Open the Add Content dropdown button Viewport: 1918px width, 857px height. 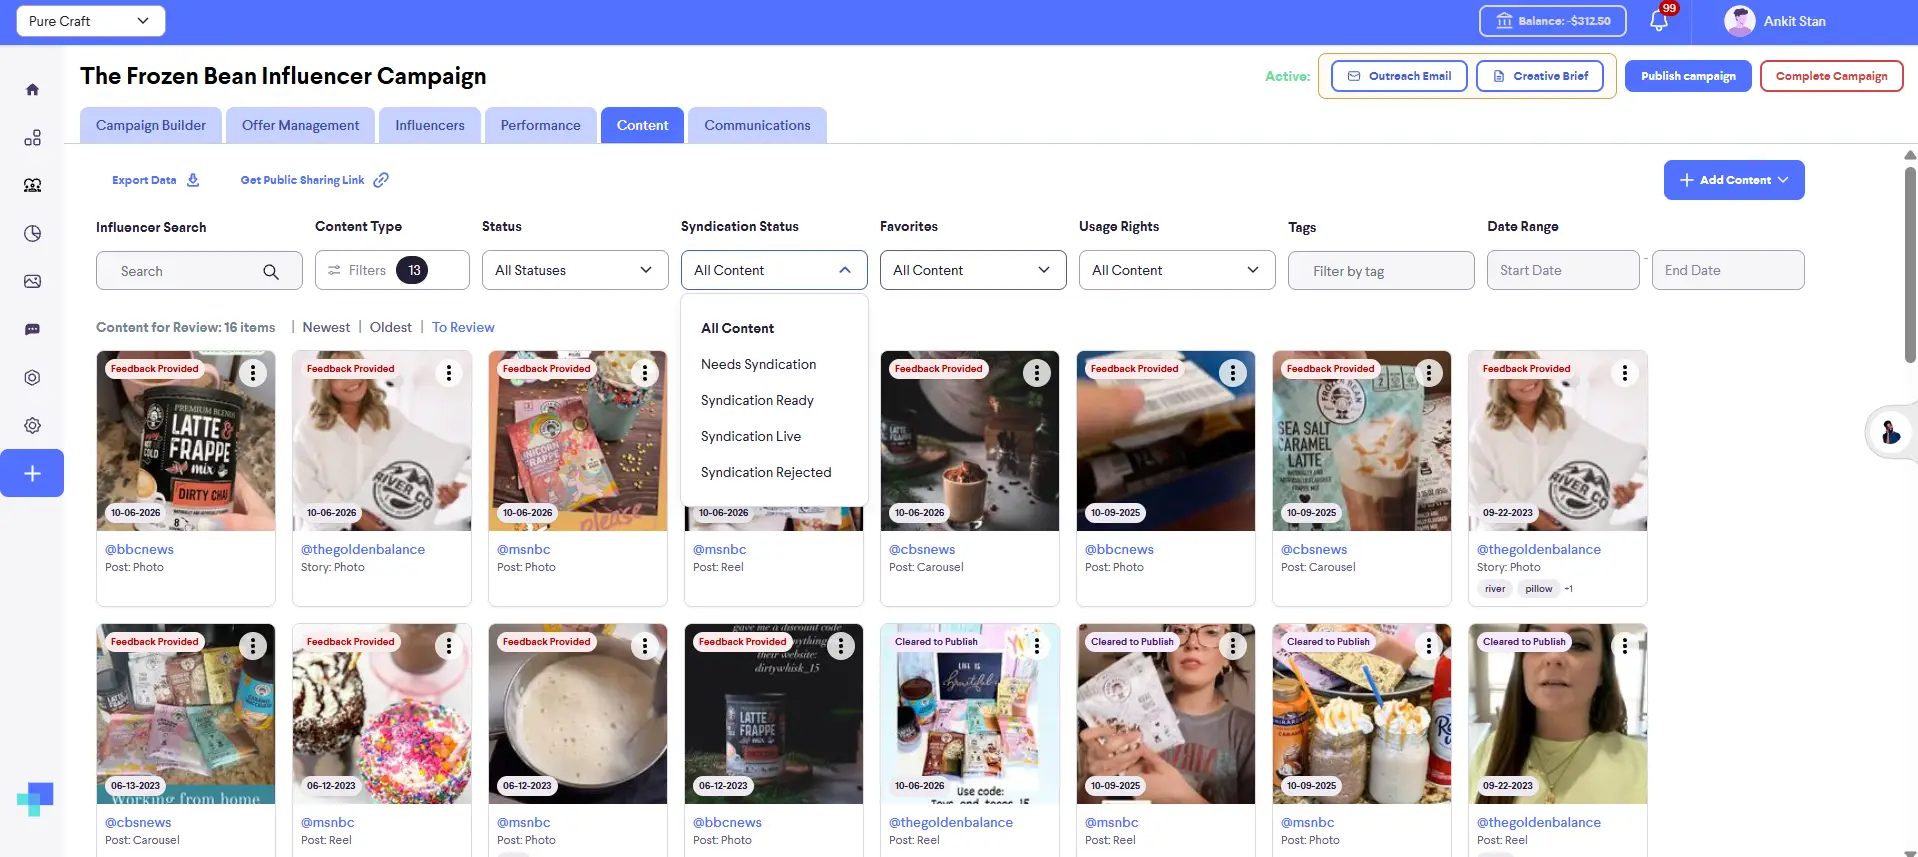1734,180
